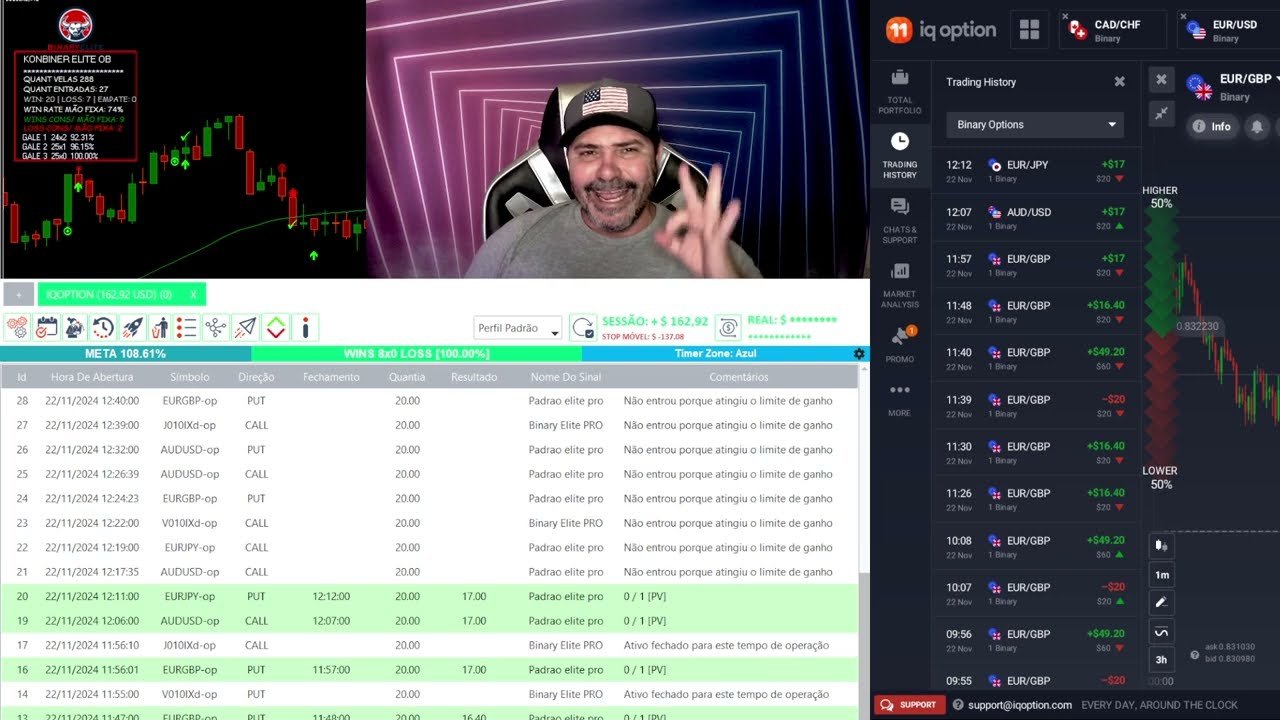The image size is (1280, 720).
Task: Select the candlestick chart type icon
Action: [x=1162, y=546]
